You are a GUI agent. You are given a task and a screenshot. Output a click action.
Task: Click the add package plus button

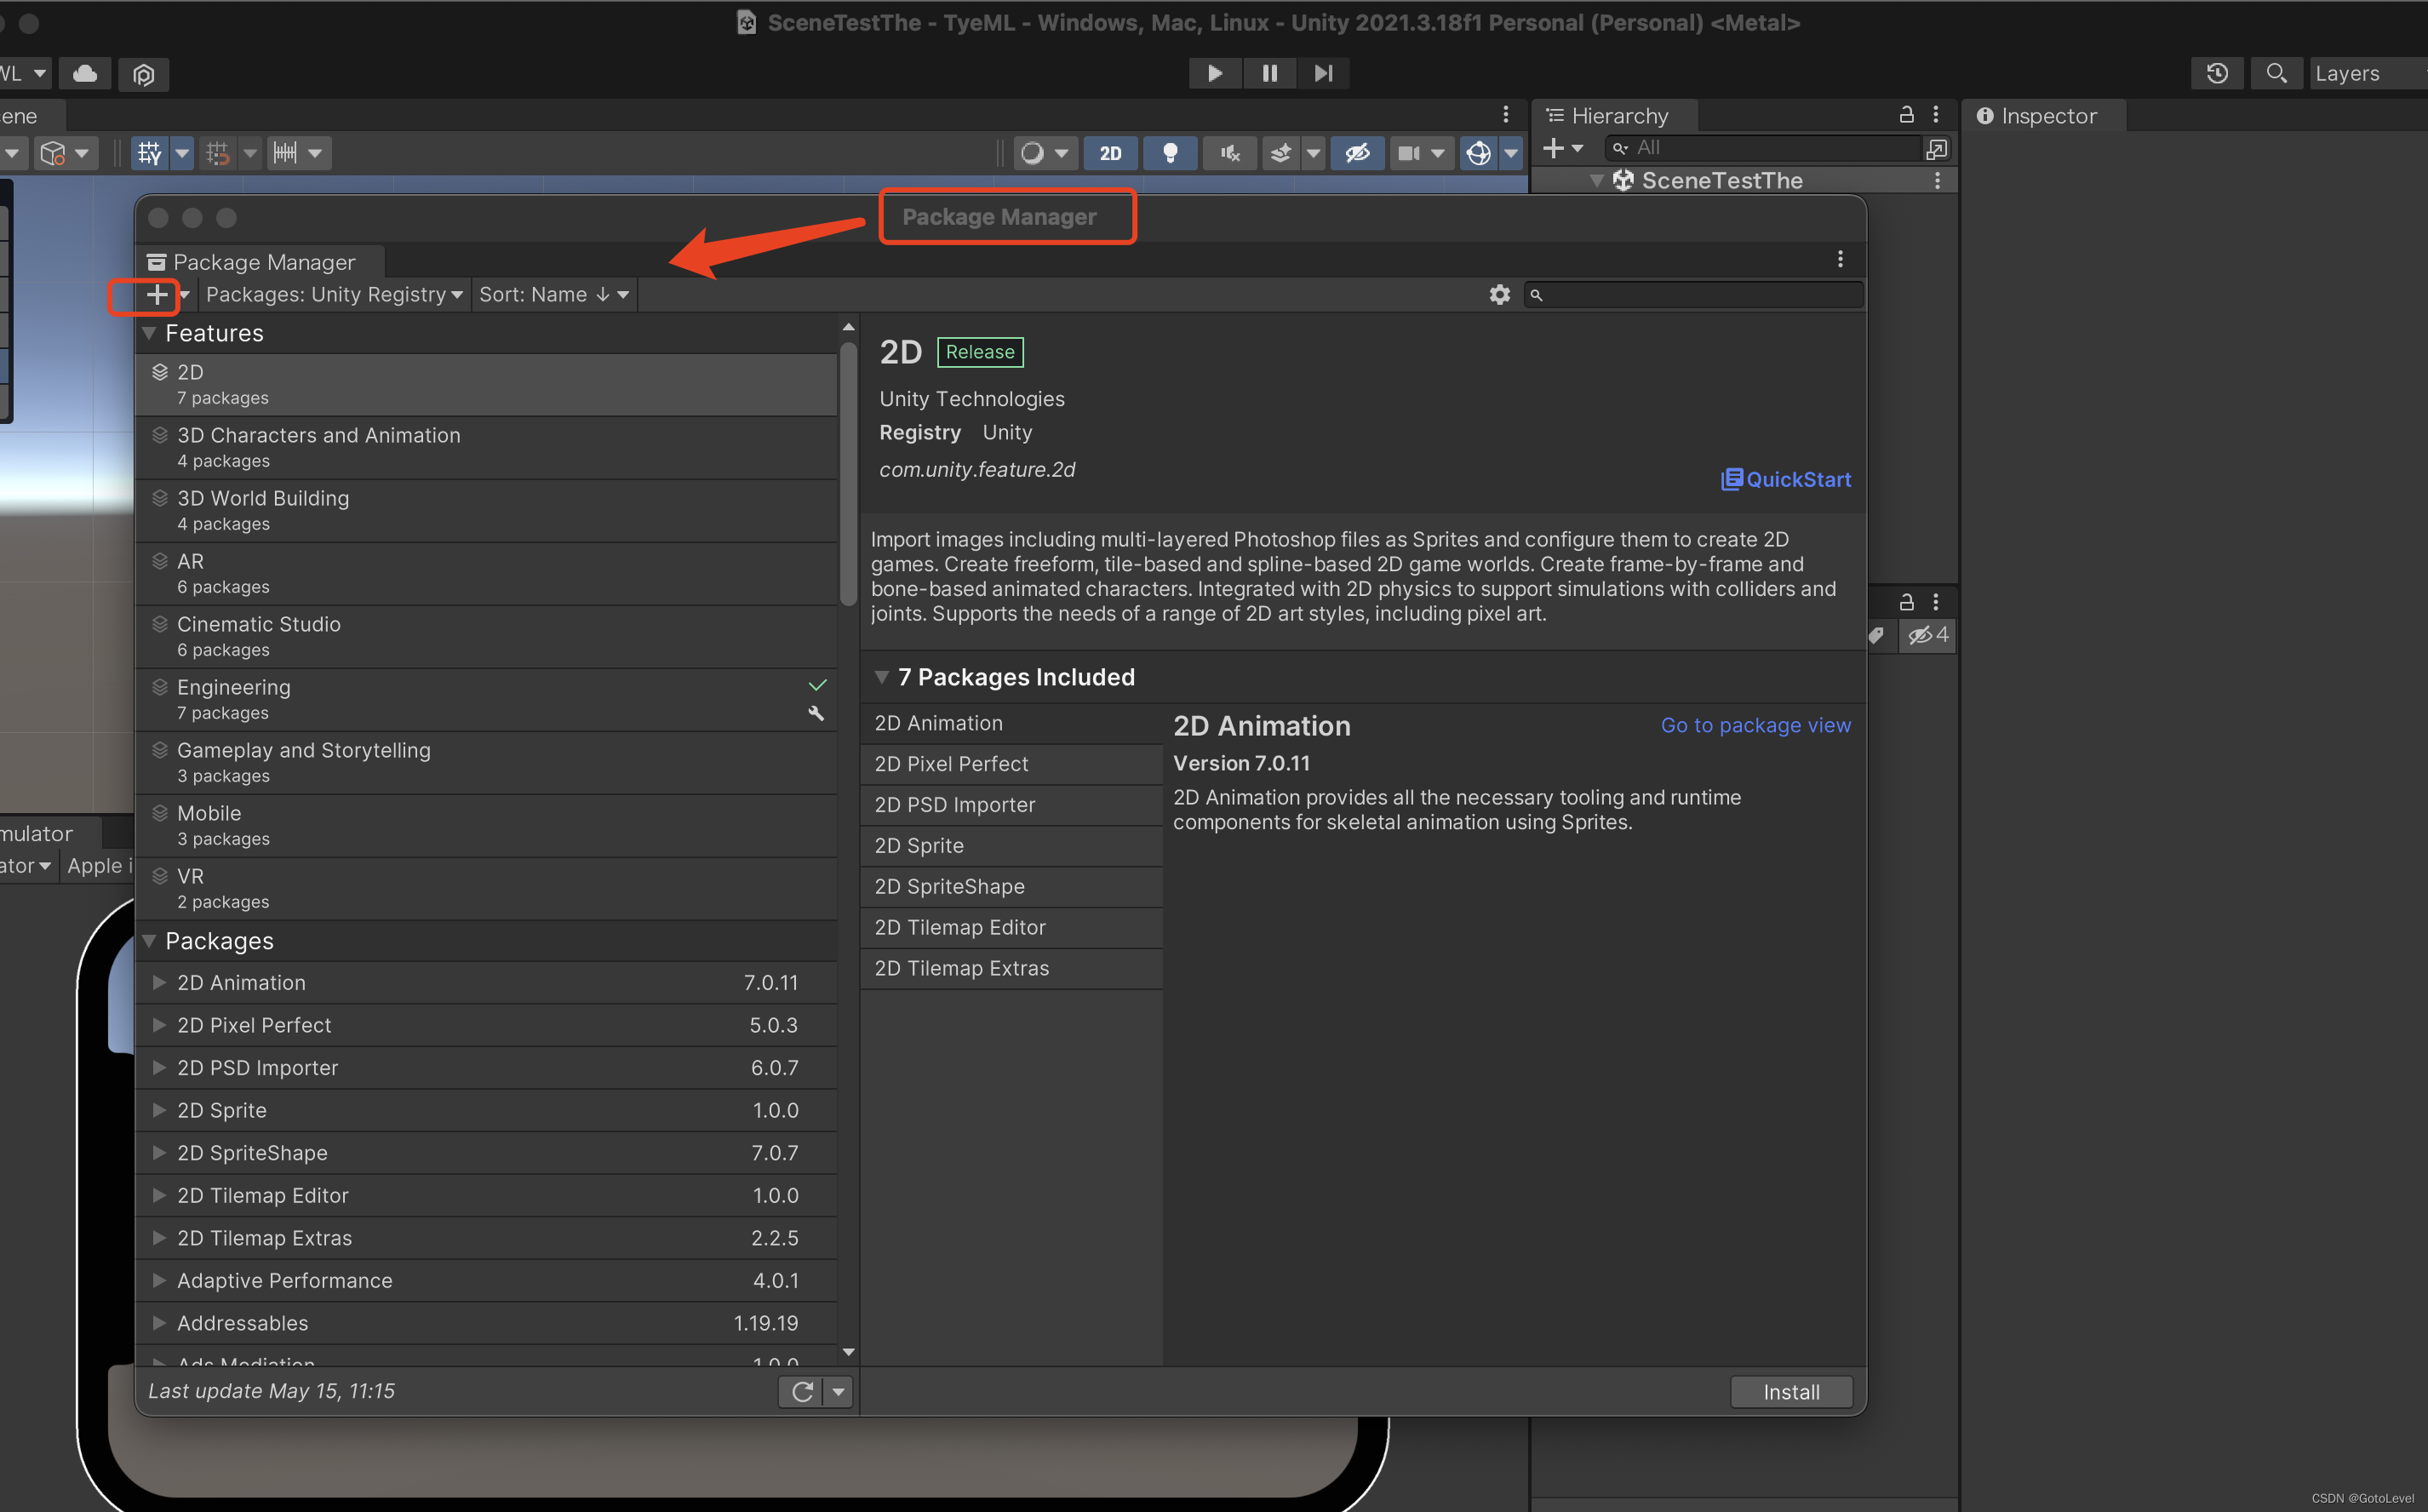pos(157,295)
